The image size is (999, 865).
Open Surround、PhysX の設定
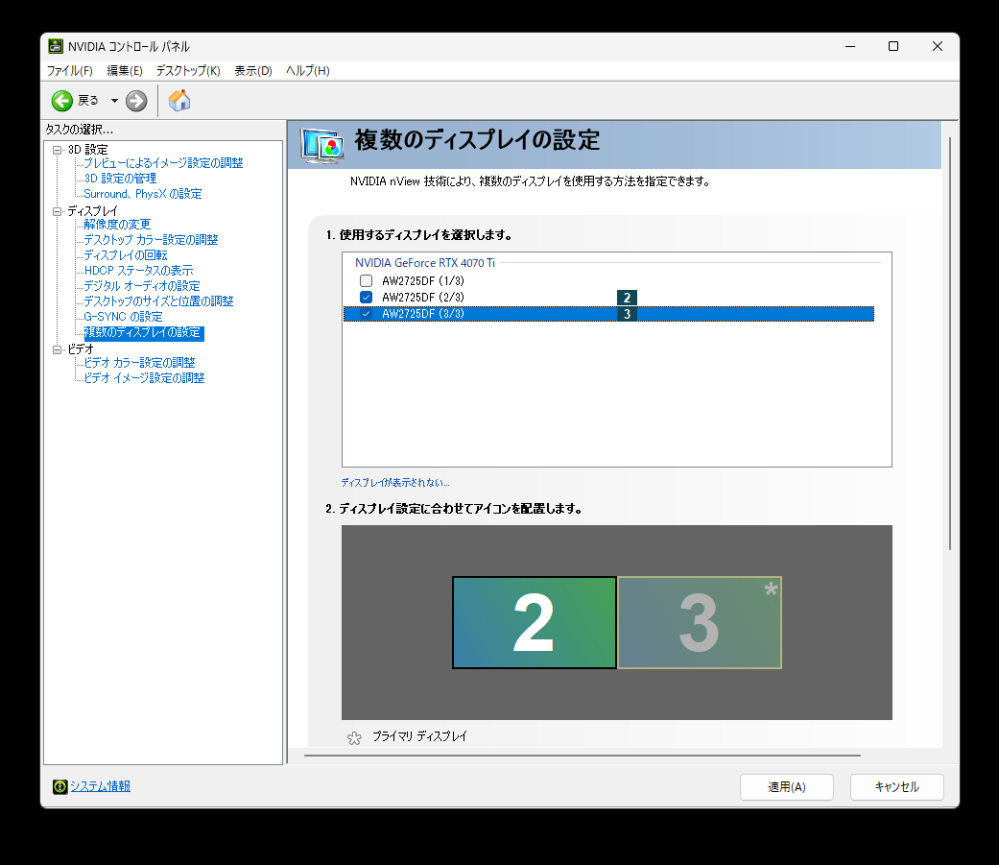(143, 194)
